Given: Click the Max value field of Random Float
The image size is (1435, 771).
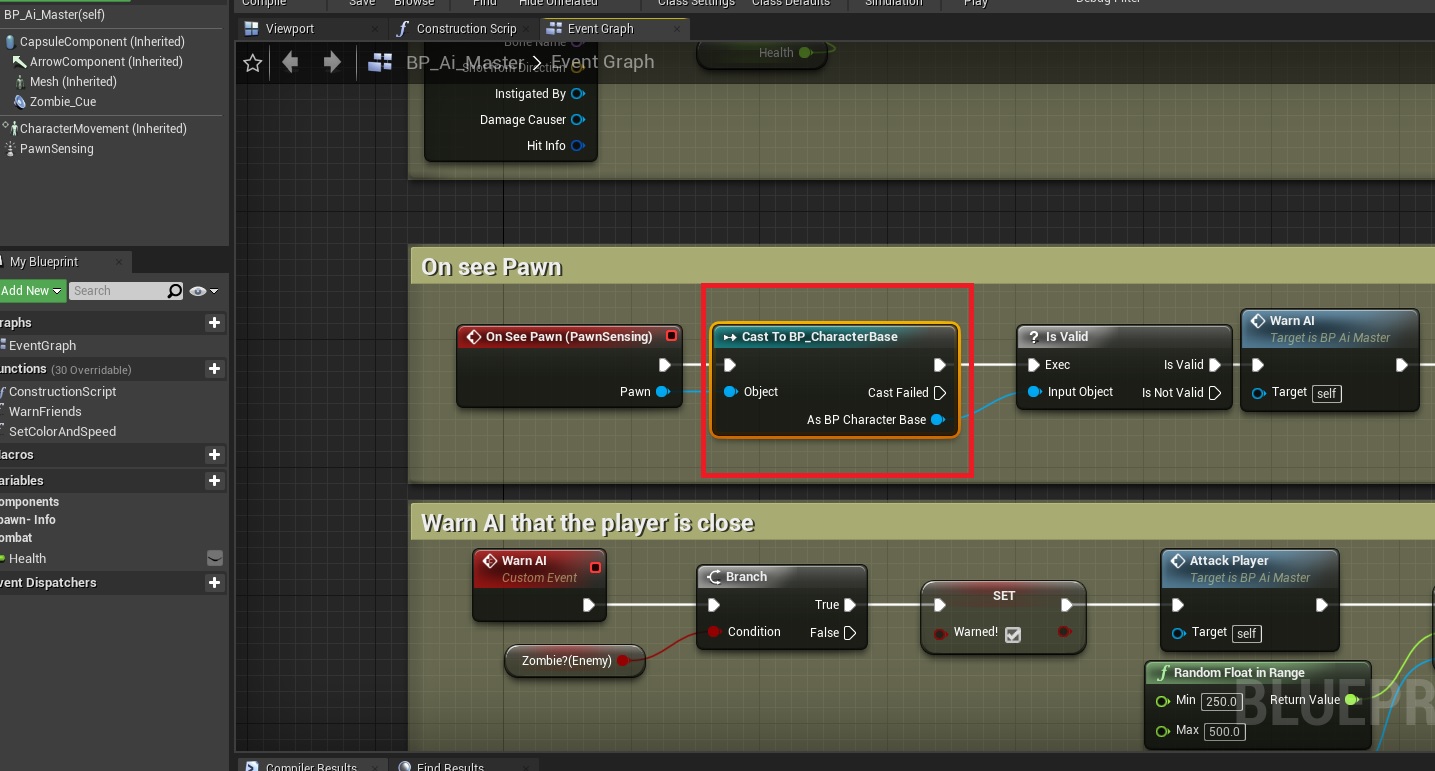Looking at the screenshot, I should pyautogui.click(x=1222, y=731).
